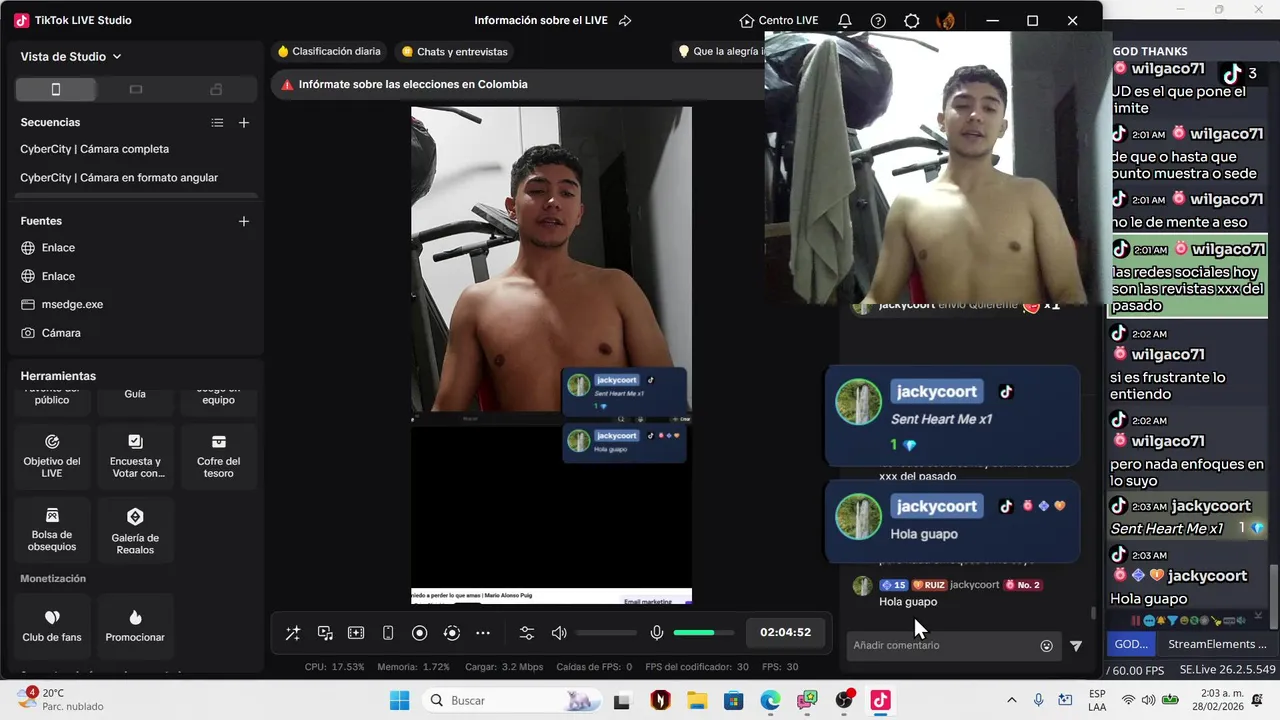Open the Secuencias list options icon

[217, 123]
